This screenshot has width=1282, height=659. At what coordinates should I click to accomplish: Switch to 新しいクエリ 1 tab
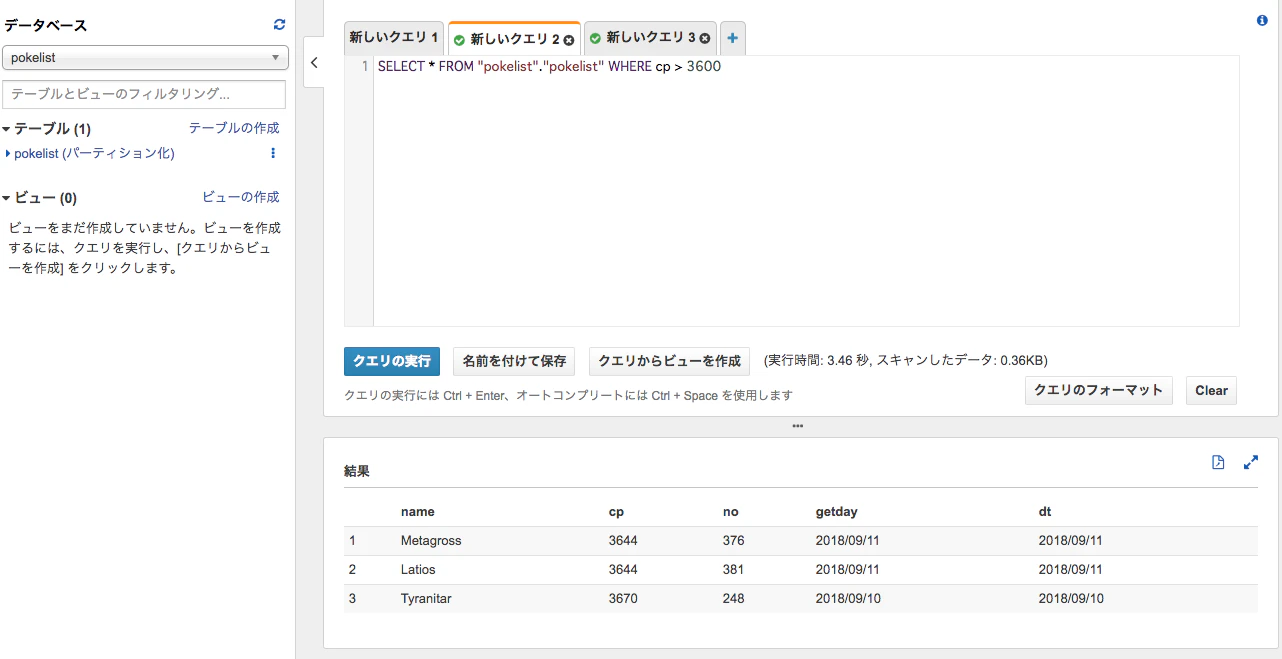(394, 38)
